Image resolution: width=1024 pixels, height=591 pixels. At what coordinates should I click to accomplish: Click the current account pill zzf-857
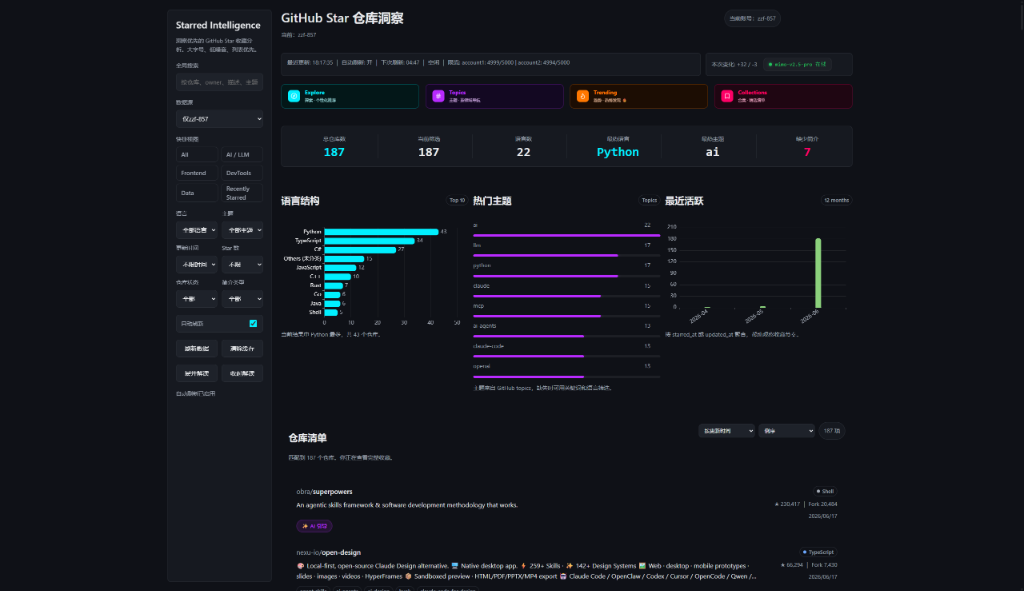752,18
